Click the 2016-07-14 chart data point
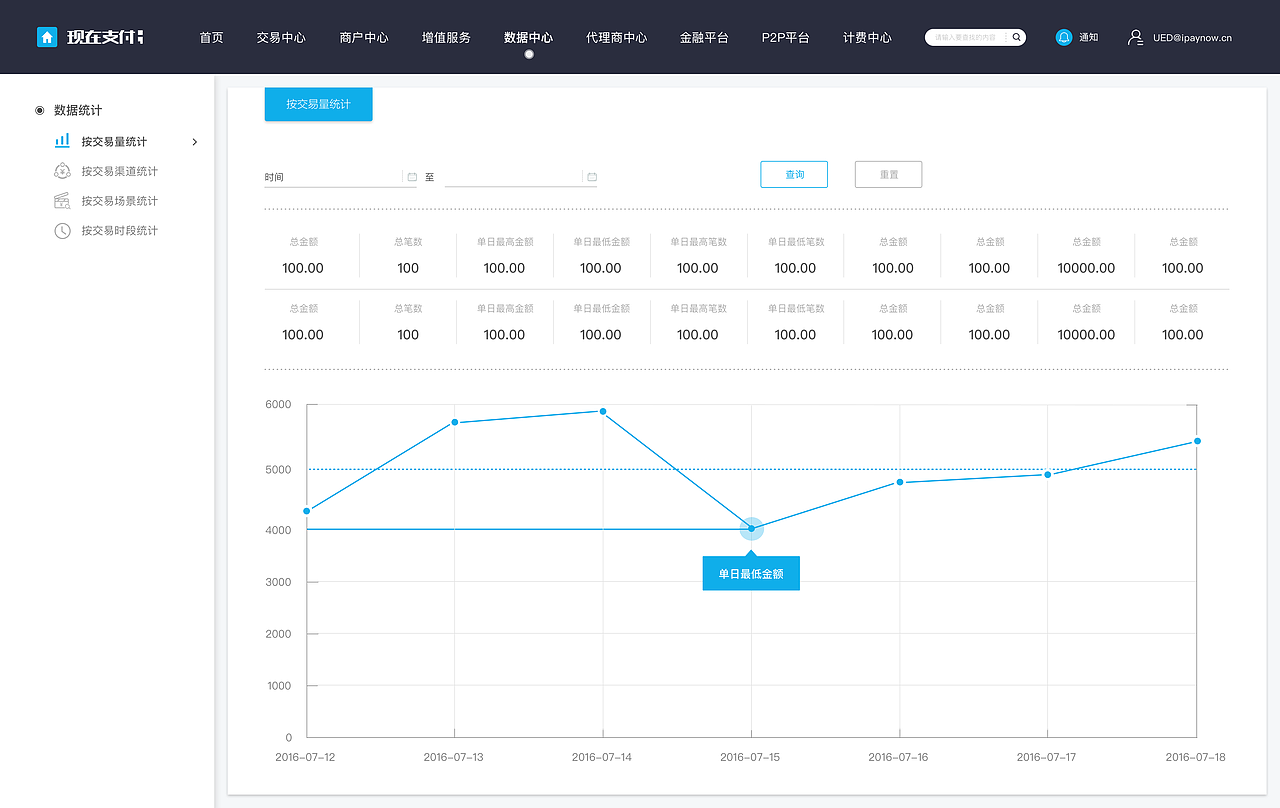 click(x=603, y=411)
